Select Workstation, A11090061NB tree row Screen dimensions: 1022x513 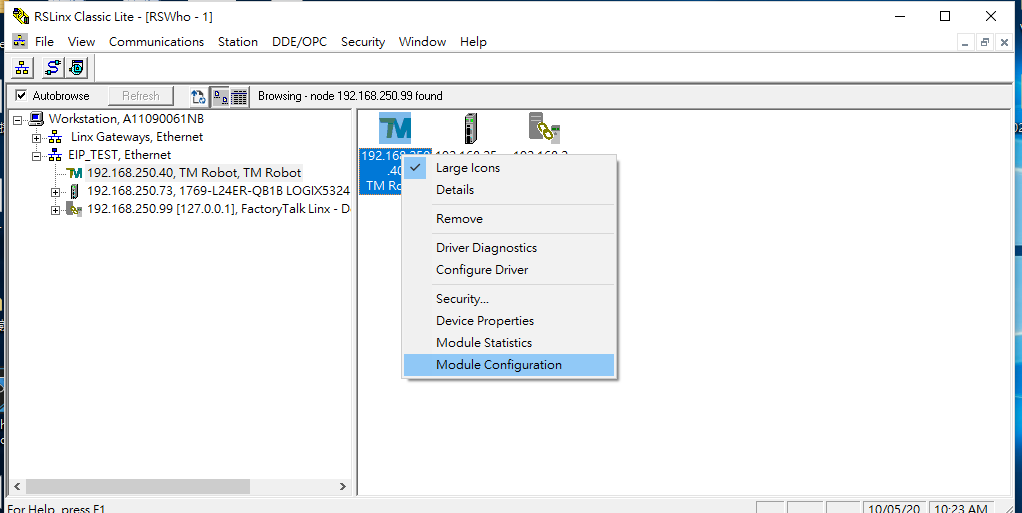pyautogui.click(x=126, y=119)
